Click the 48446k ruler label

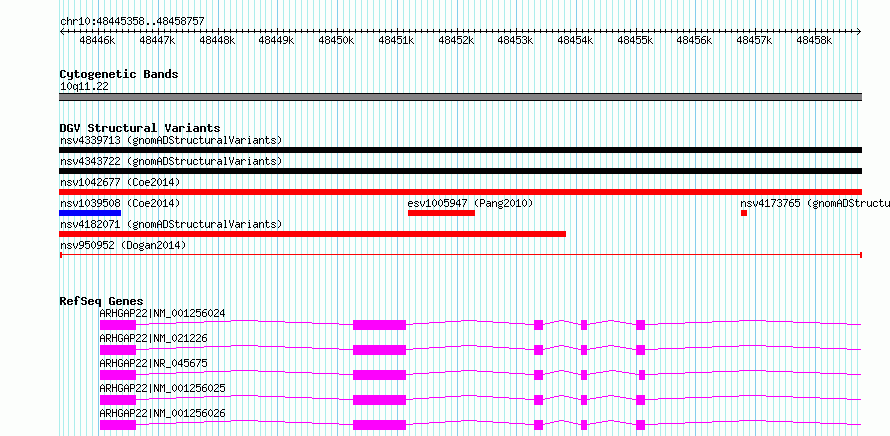tap(98, 40)
